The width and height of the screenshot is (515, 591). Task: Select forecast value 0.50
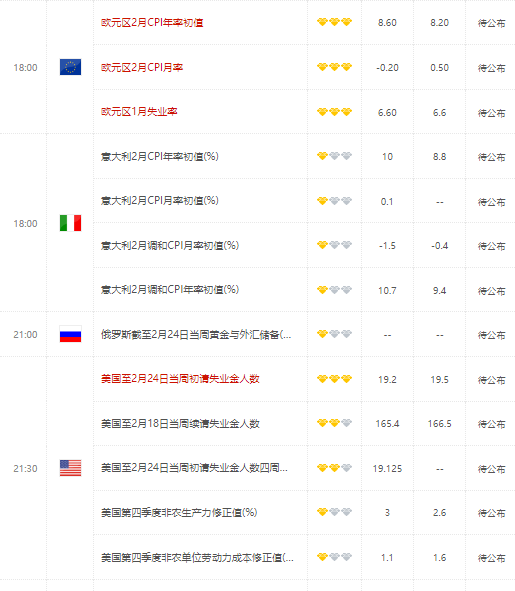pyautogui.click(x=440, y=67)
